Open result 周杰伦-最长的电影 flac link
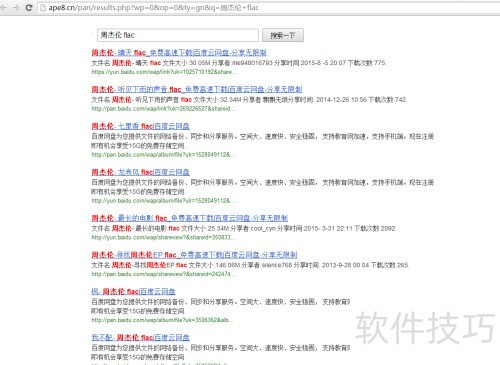This screenshot has width=500, height=365. coord(190,218)
